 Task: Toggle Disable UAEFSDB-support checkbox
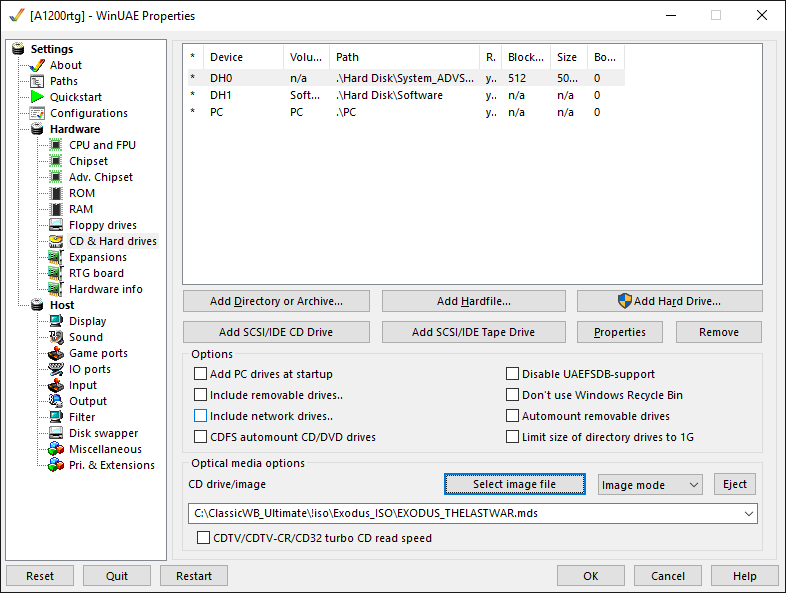point(512,374)
